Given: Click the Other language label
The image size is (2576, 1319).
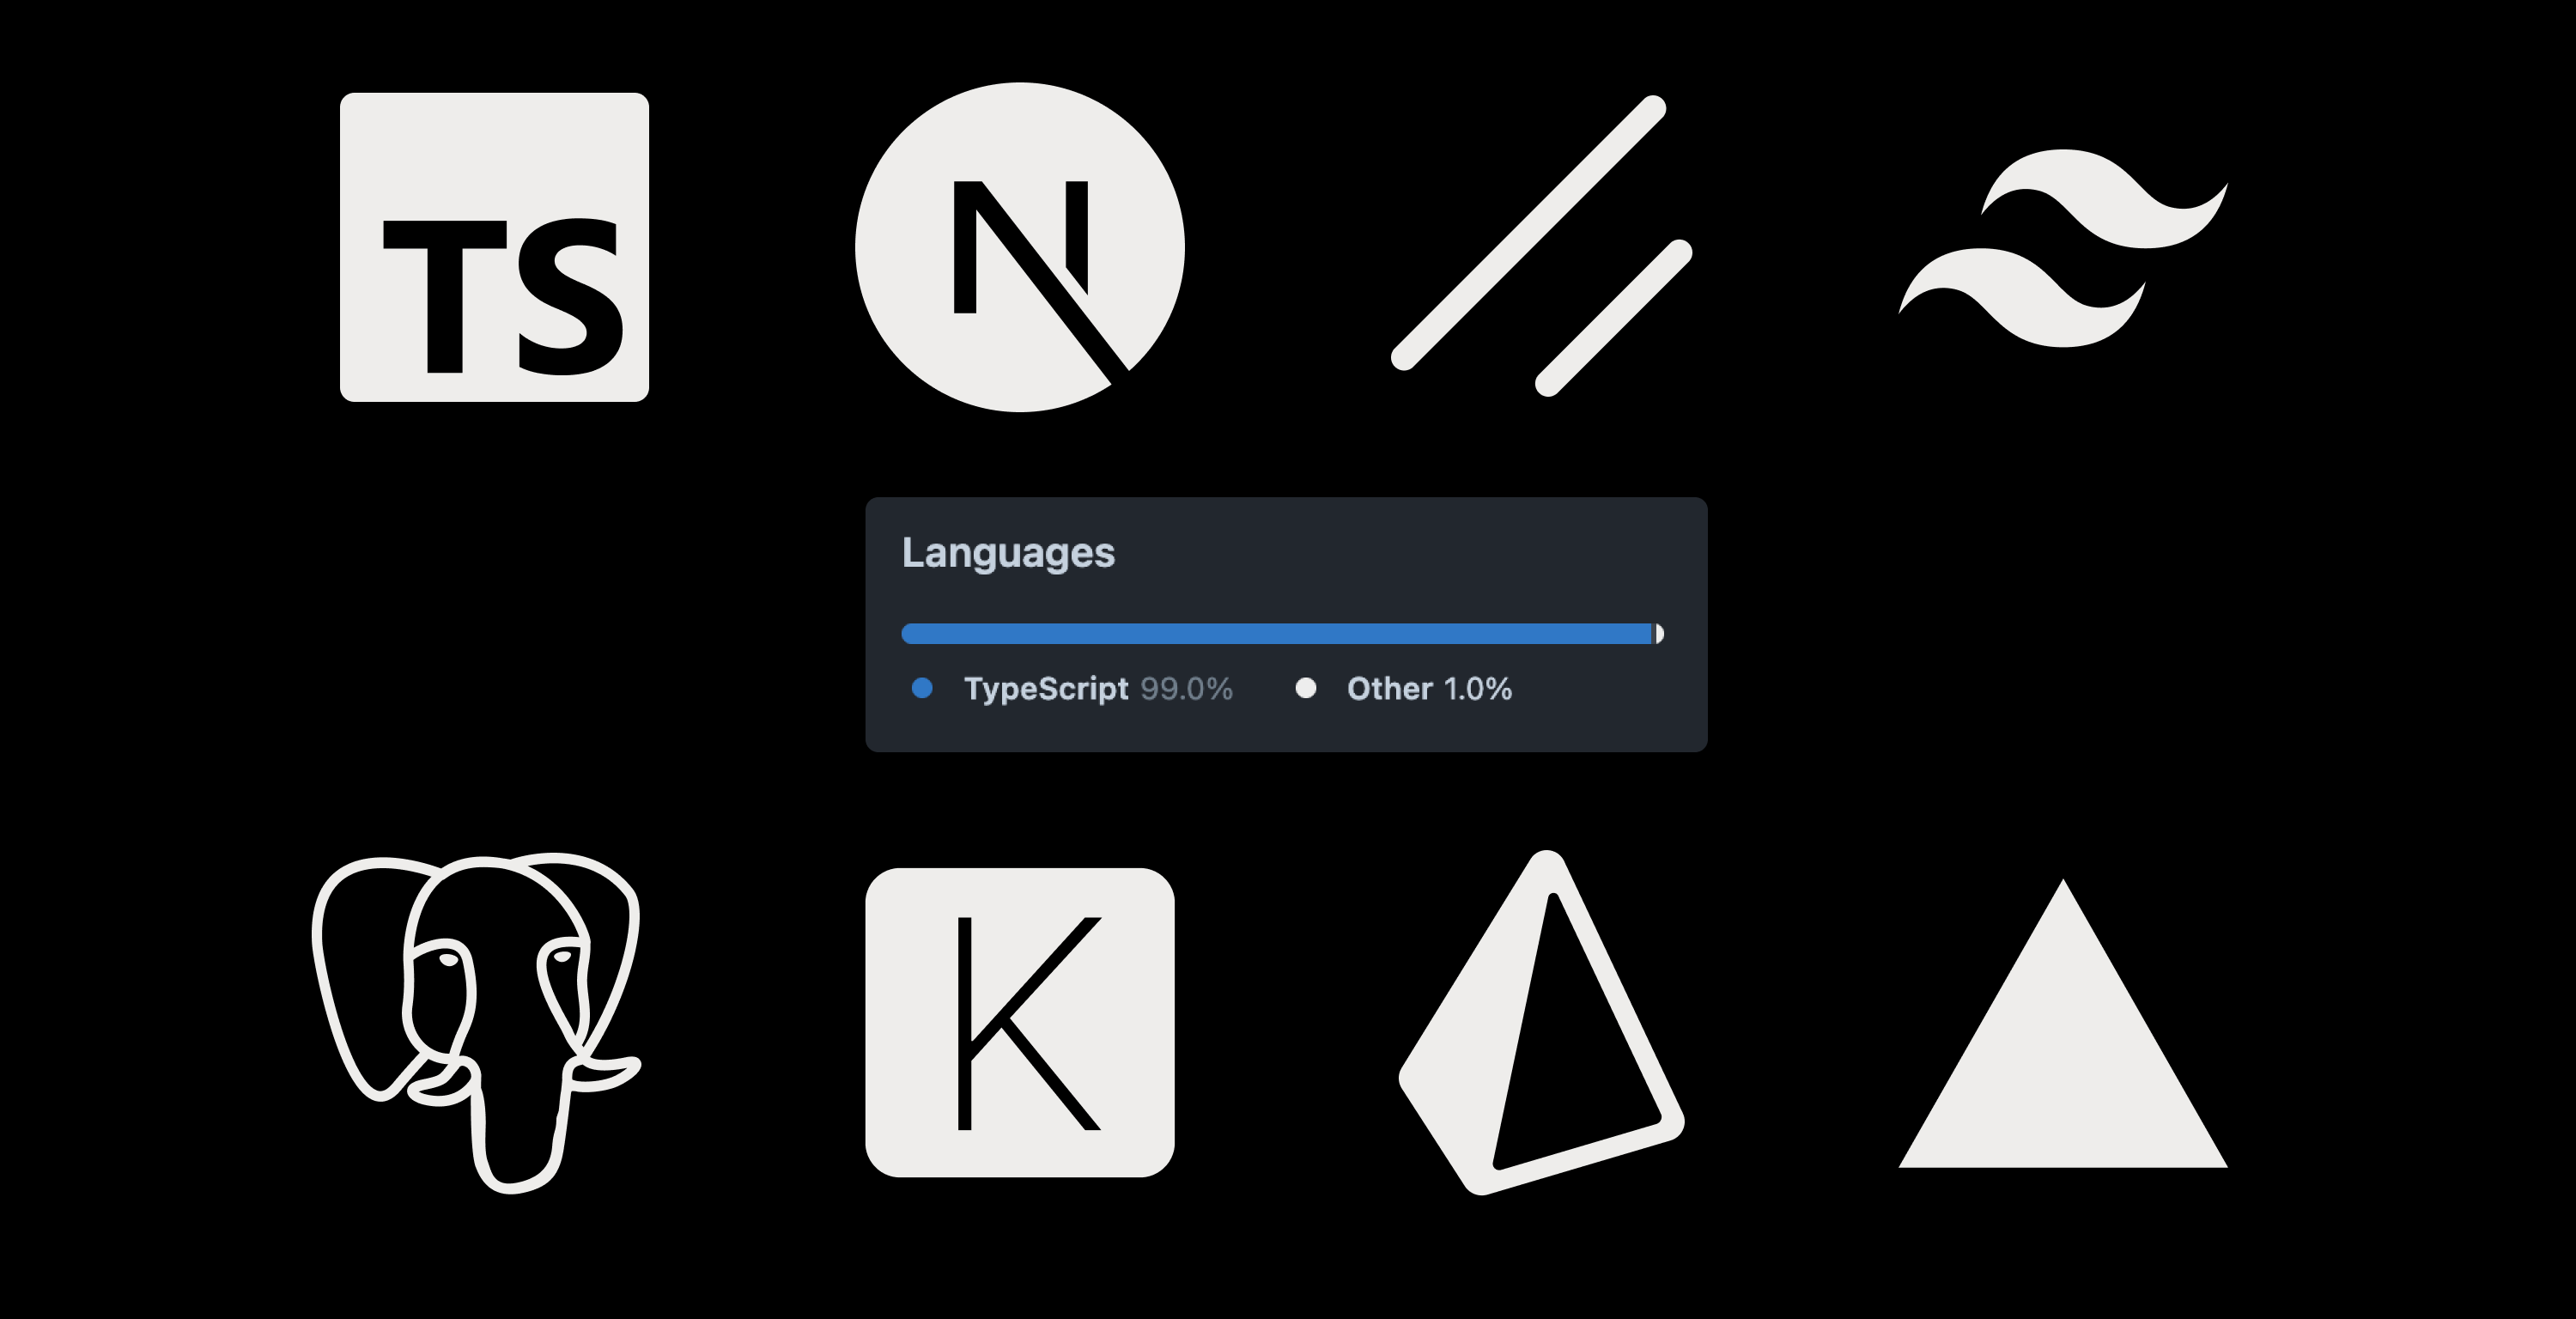Looking at the screenshot, I should tap(1390, 689).
